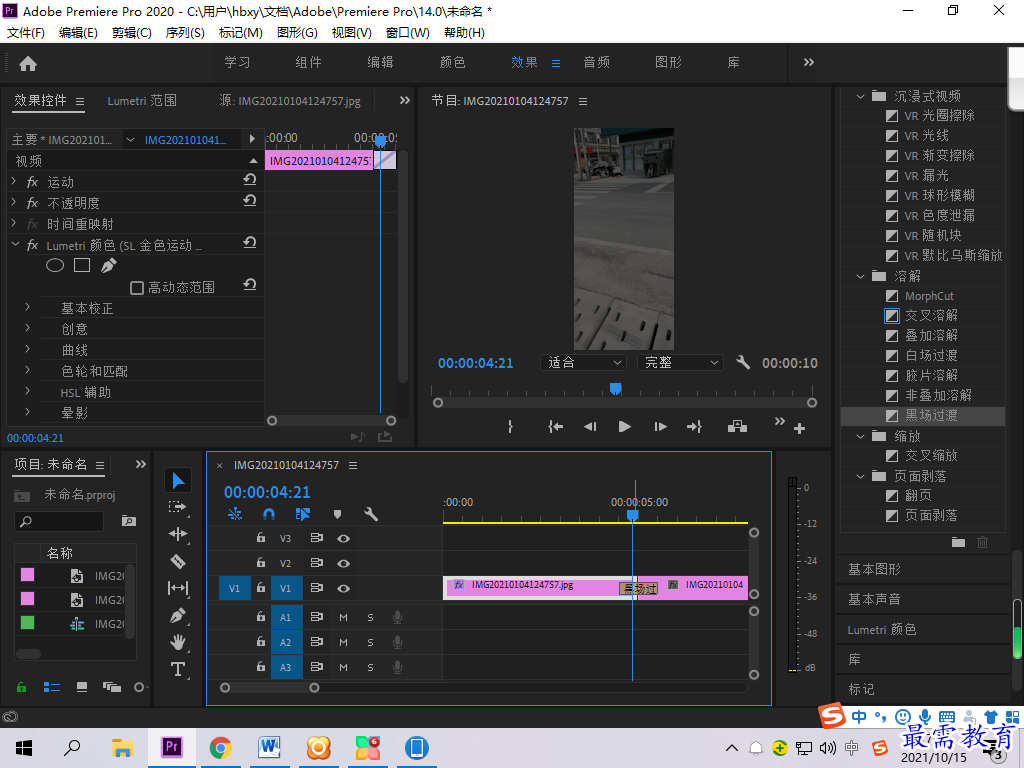Open playback resolution dropdown
Screen dimensions: 1024x768
(x=680, y=362)
